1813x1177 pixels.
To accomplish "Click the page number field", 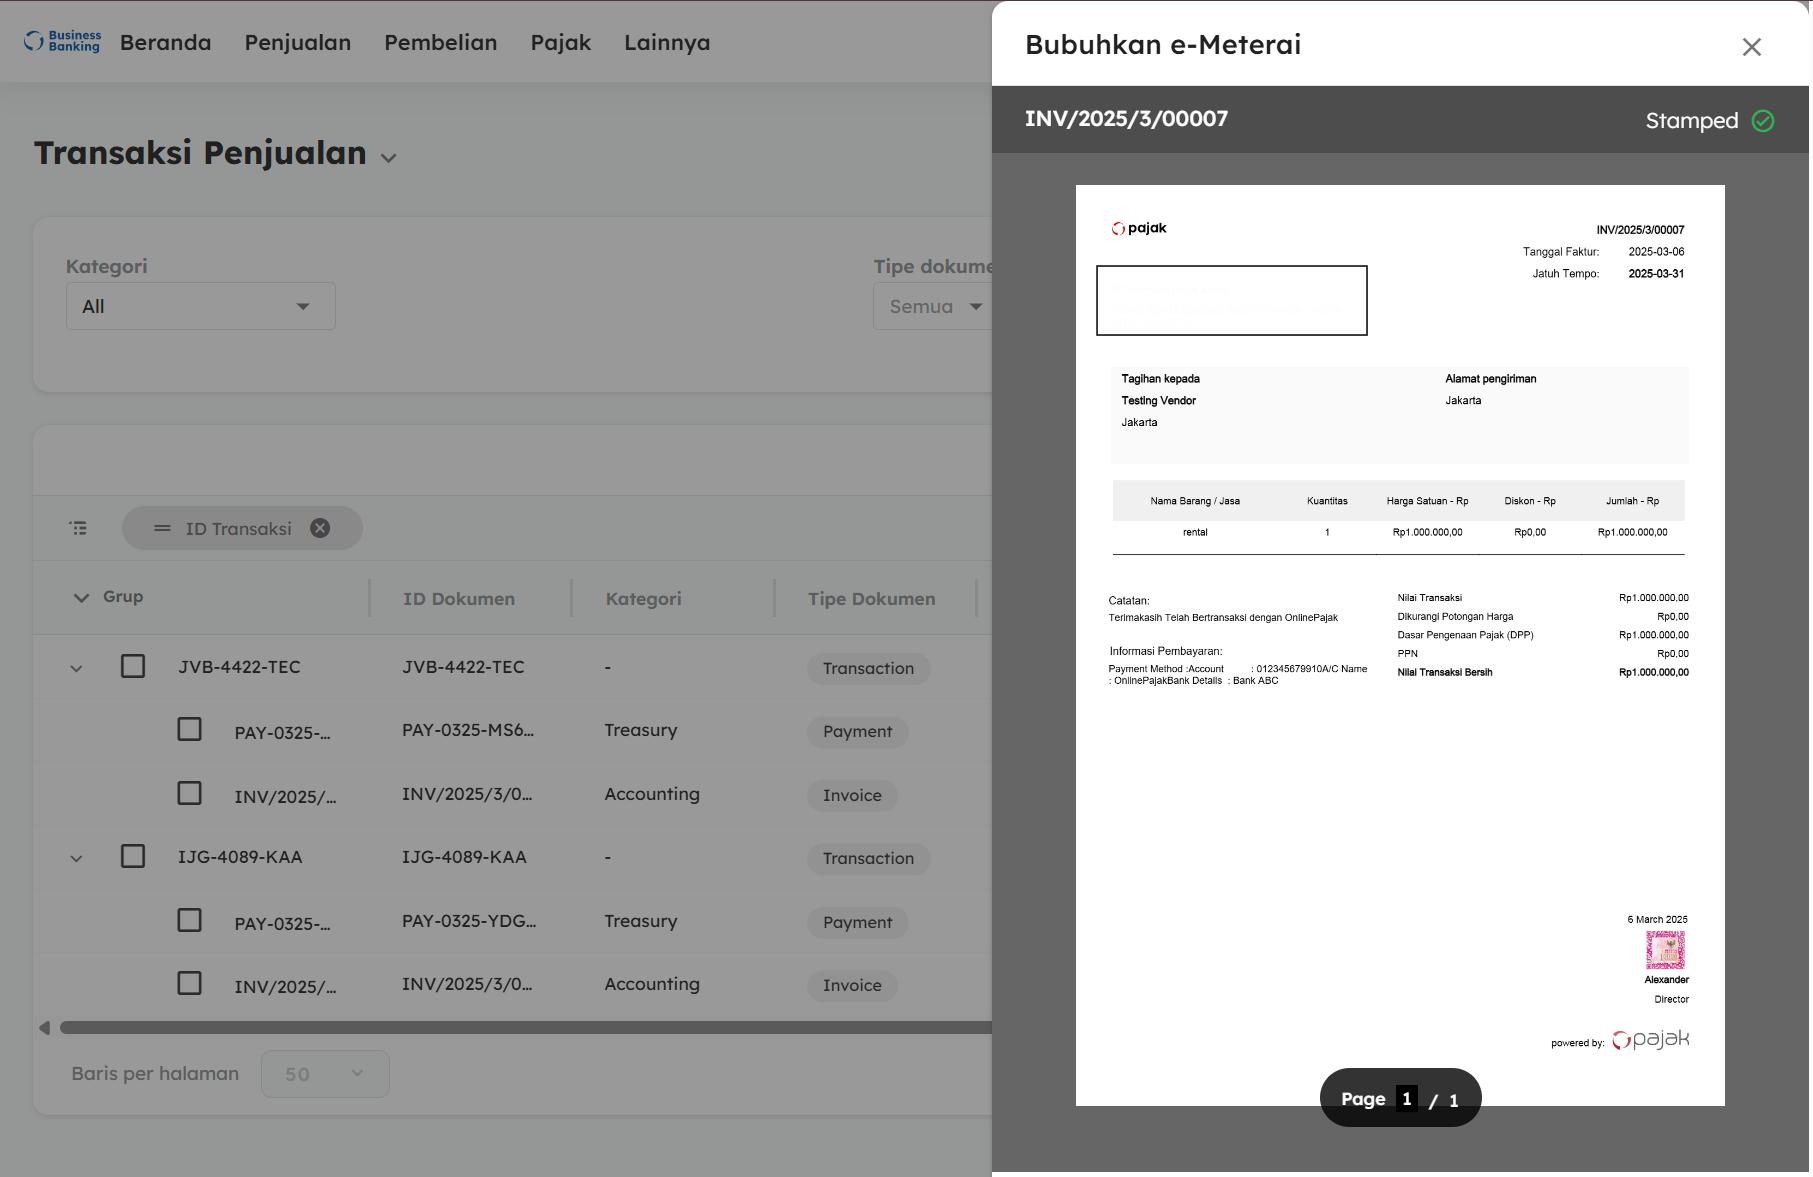I will tap(1406, 1098).
